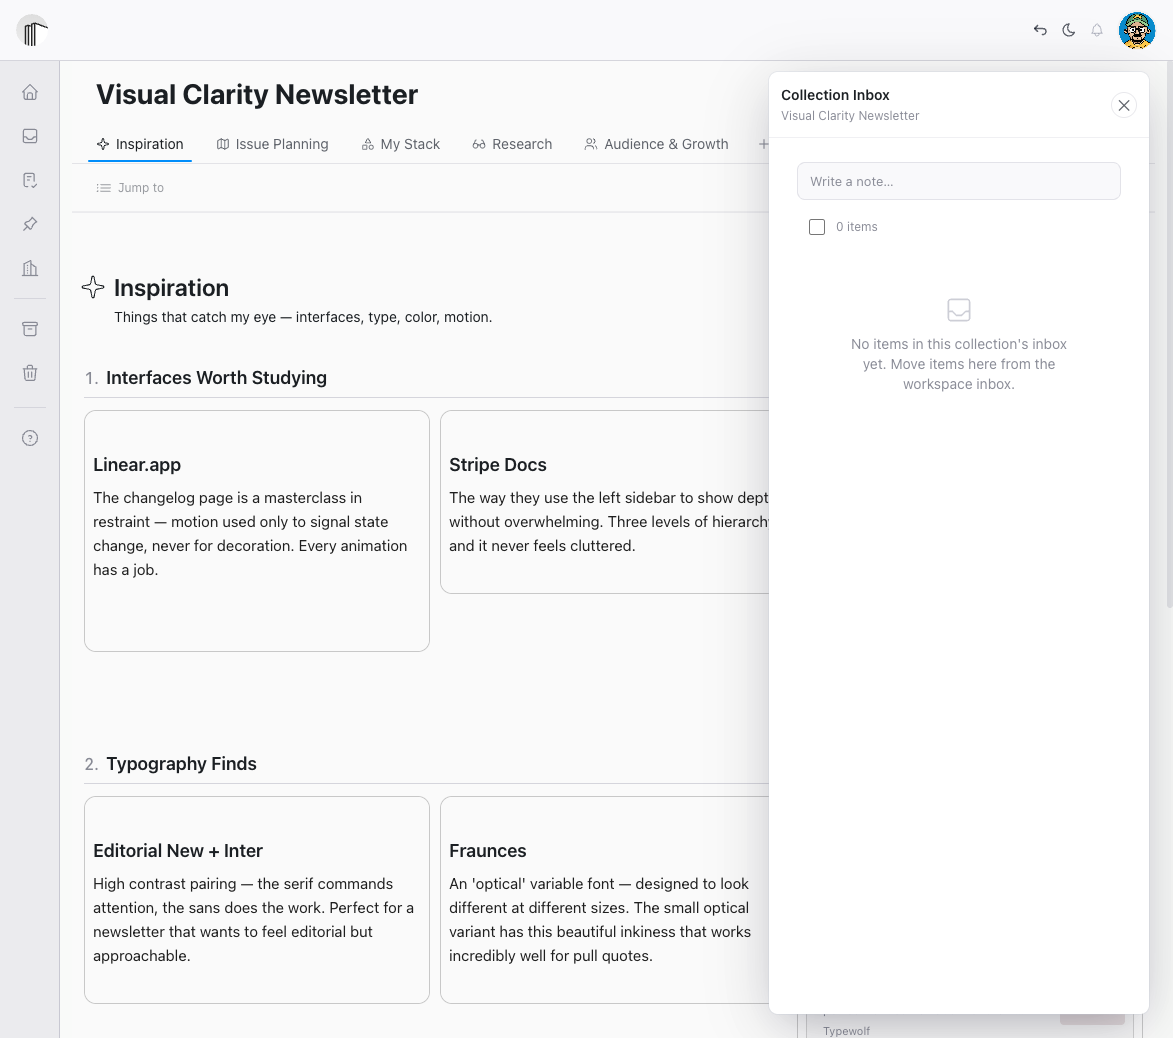The width and height of the screenshot is (1173, 1038).
Task: Switch to the Audience & Growth tab
Action: coord(656,144)
